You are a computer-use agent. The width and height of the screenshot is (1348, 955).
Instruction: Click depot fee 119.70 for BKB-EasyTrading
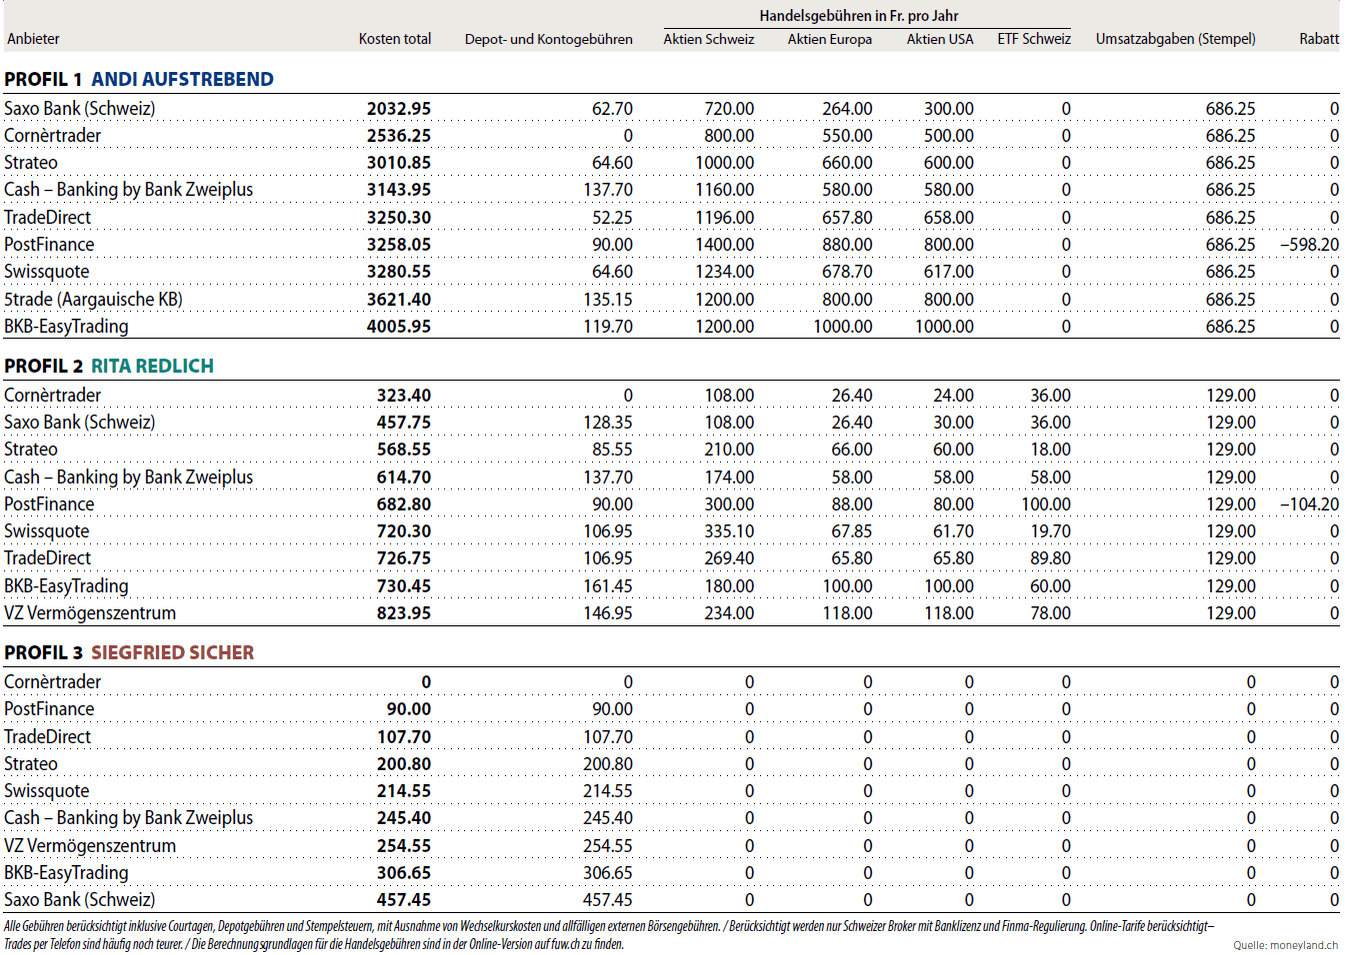click(608, 327)
